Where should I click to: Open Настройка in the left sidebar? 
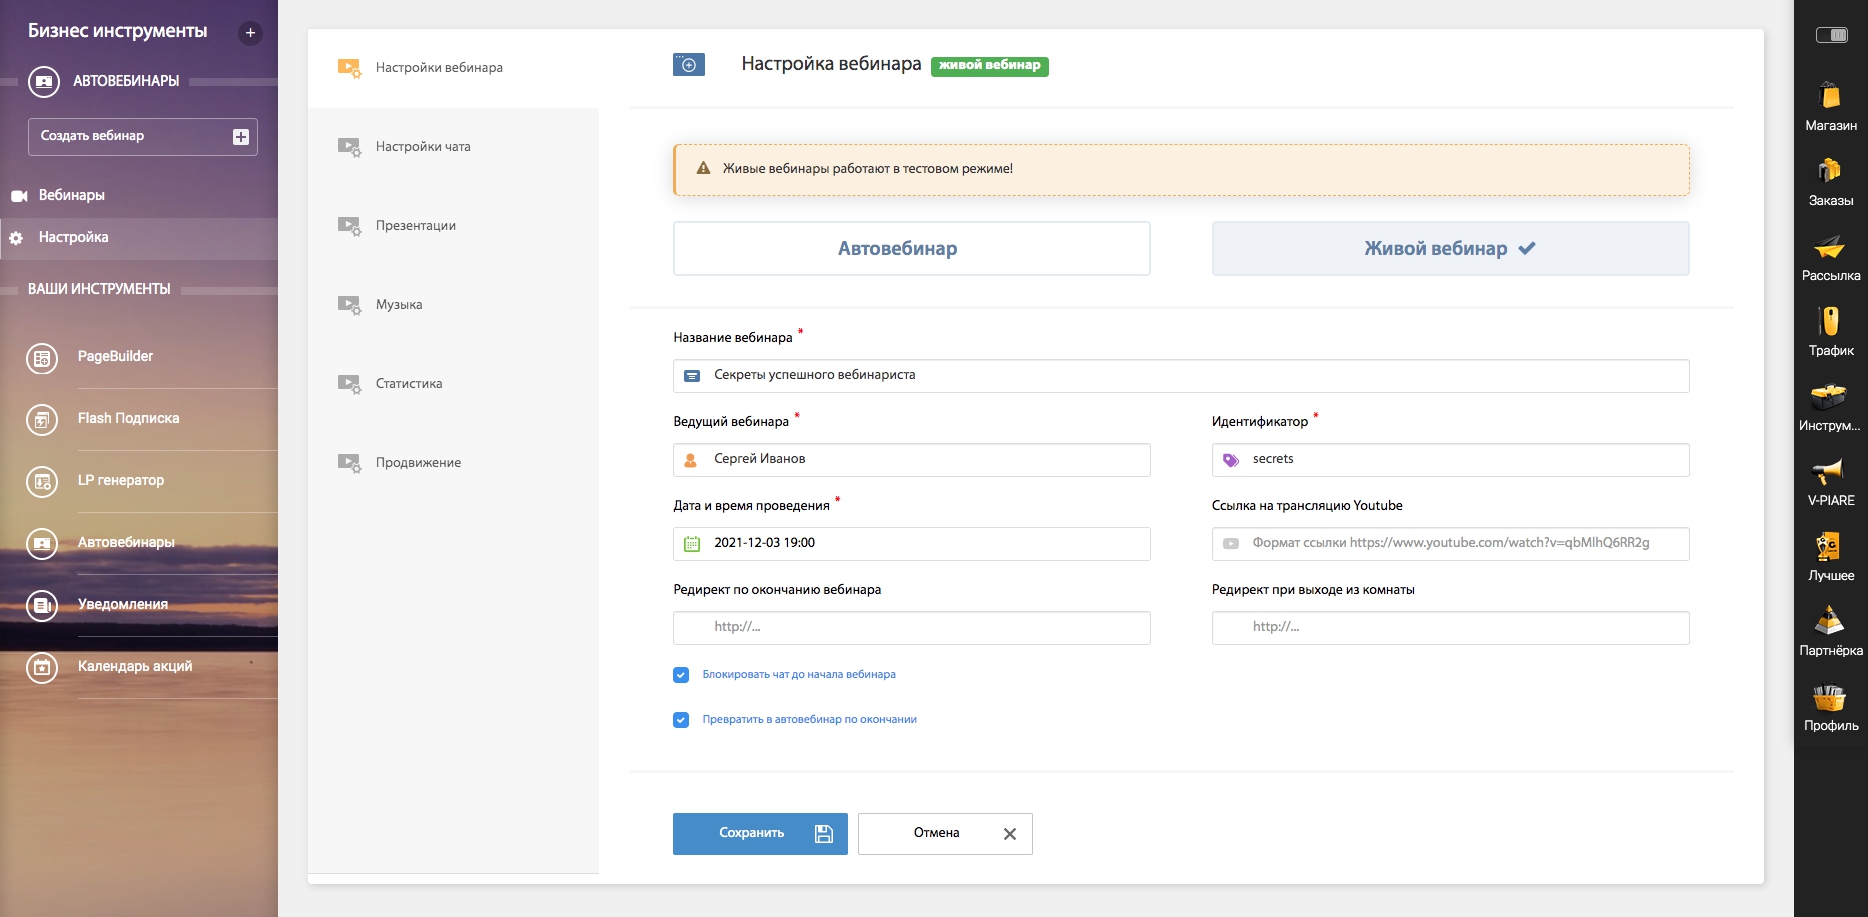(x=139, y=238)
